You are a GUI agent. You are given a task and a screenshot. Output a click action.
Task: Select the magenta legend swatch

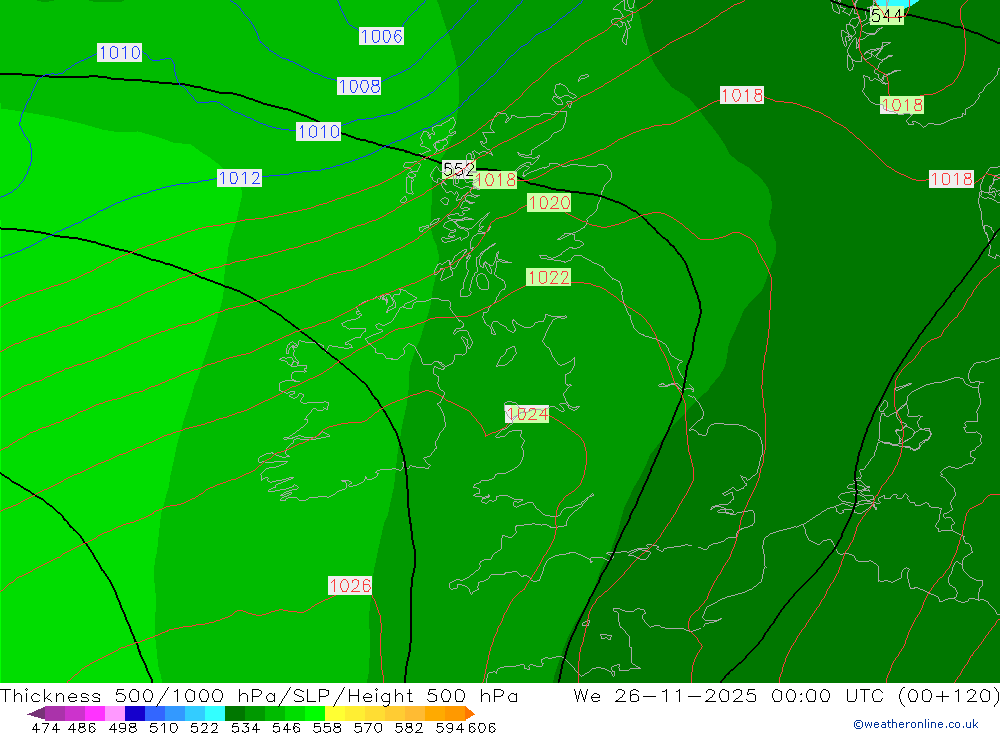(x=95, y=713)
